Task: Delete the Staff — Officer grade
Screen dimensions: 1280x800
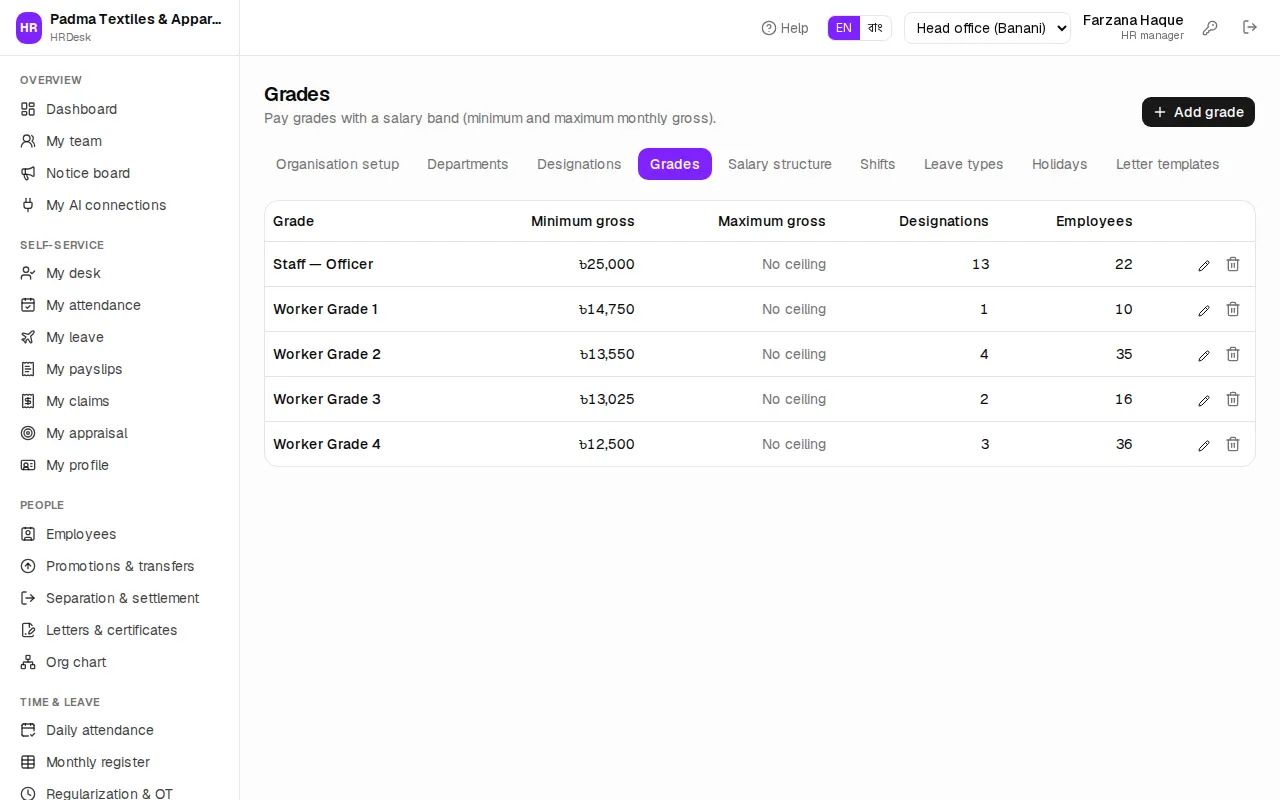Action: (x=1233, y=265)
